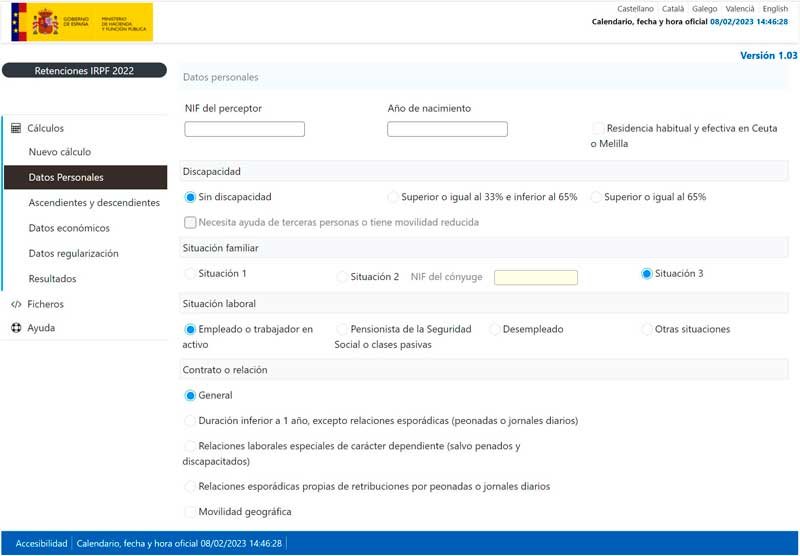The image size is (800, 556).
Task: Pick Movilidad geográfica contract option
Action: [x=191, y=512]
